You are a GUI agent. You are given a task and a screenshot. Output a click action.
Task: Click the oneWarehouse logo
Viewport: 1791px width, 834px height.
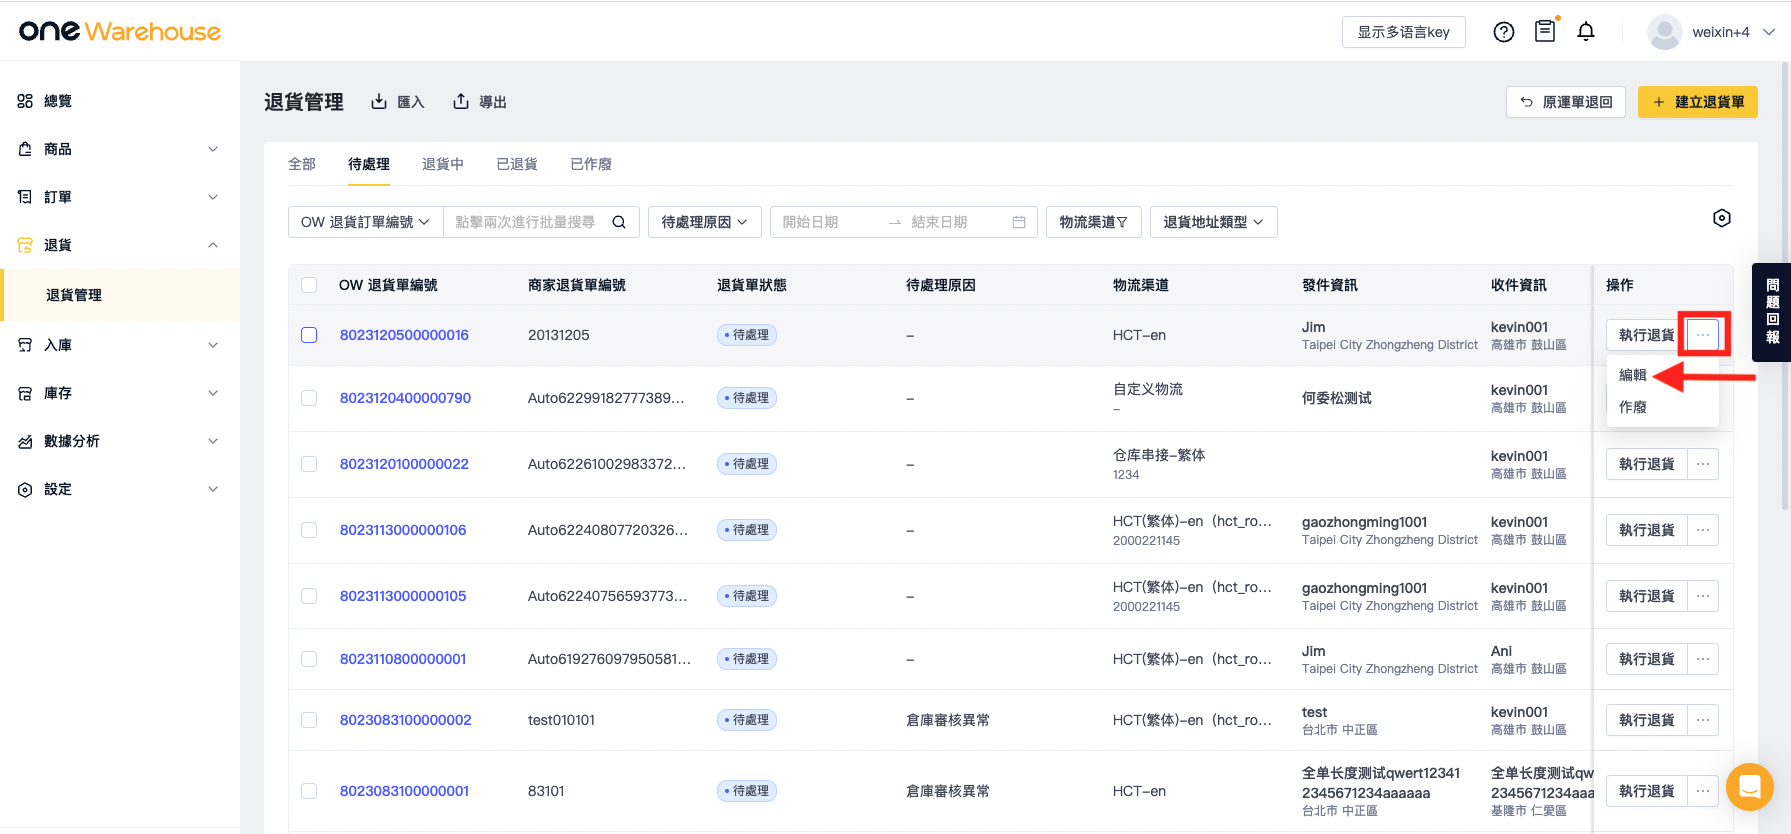coord(120,31)
